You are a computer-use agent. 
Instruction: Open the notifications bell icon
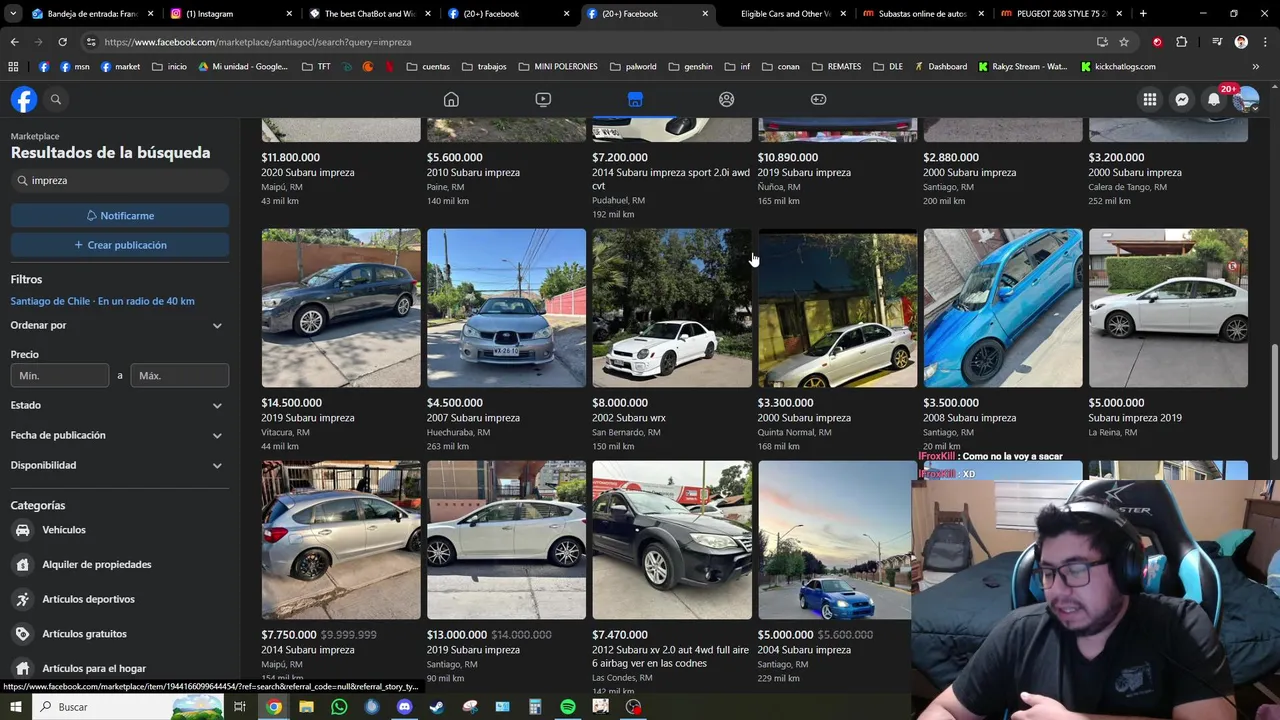[x=1214, y=99]
